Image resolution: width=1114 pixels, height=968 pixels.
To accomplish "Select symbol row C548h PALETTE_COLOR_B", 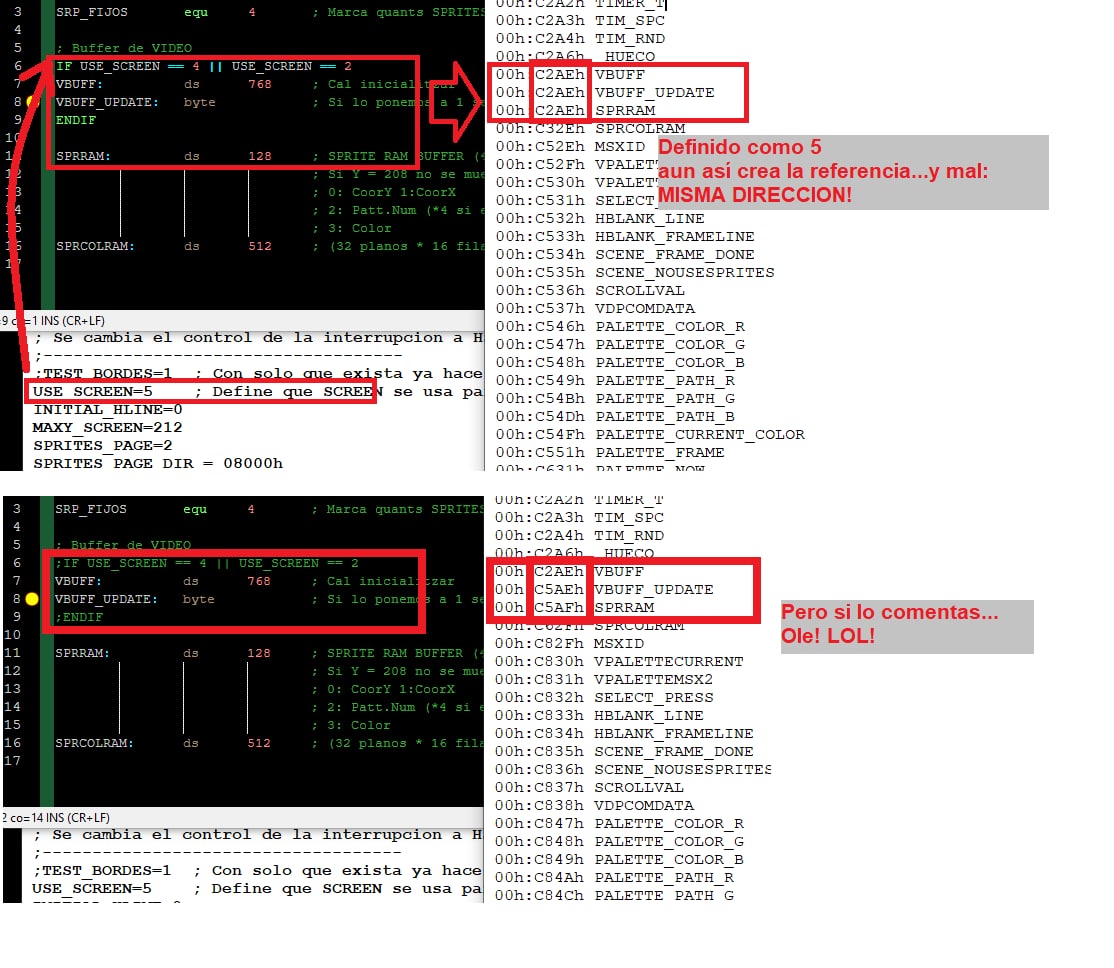I will [620, 362].
